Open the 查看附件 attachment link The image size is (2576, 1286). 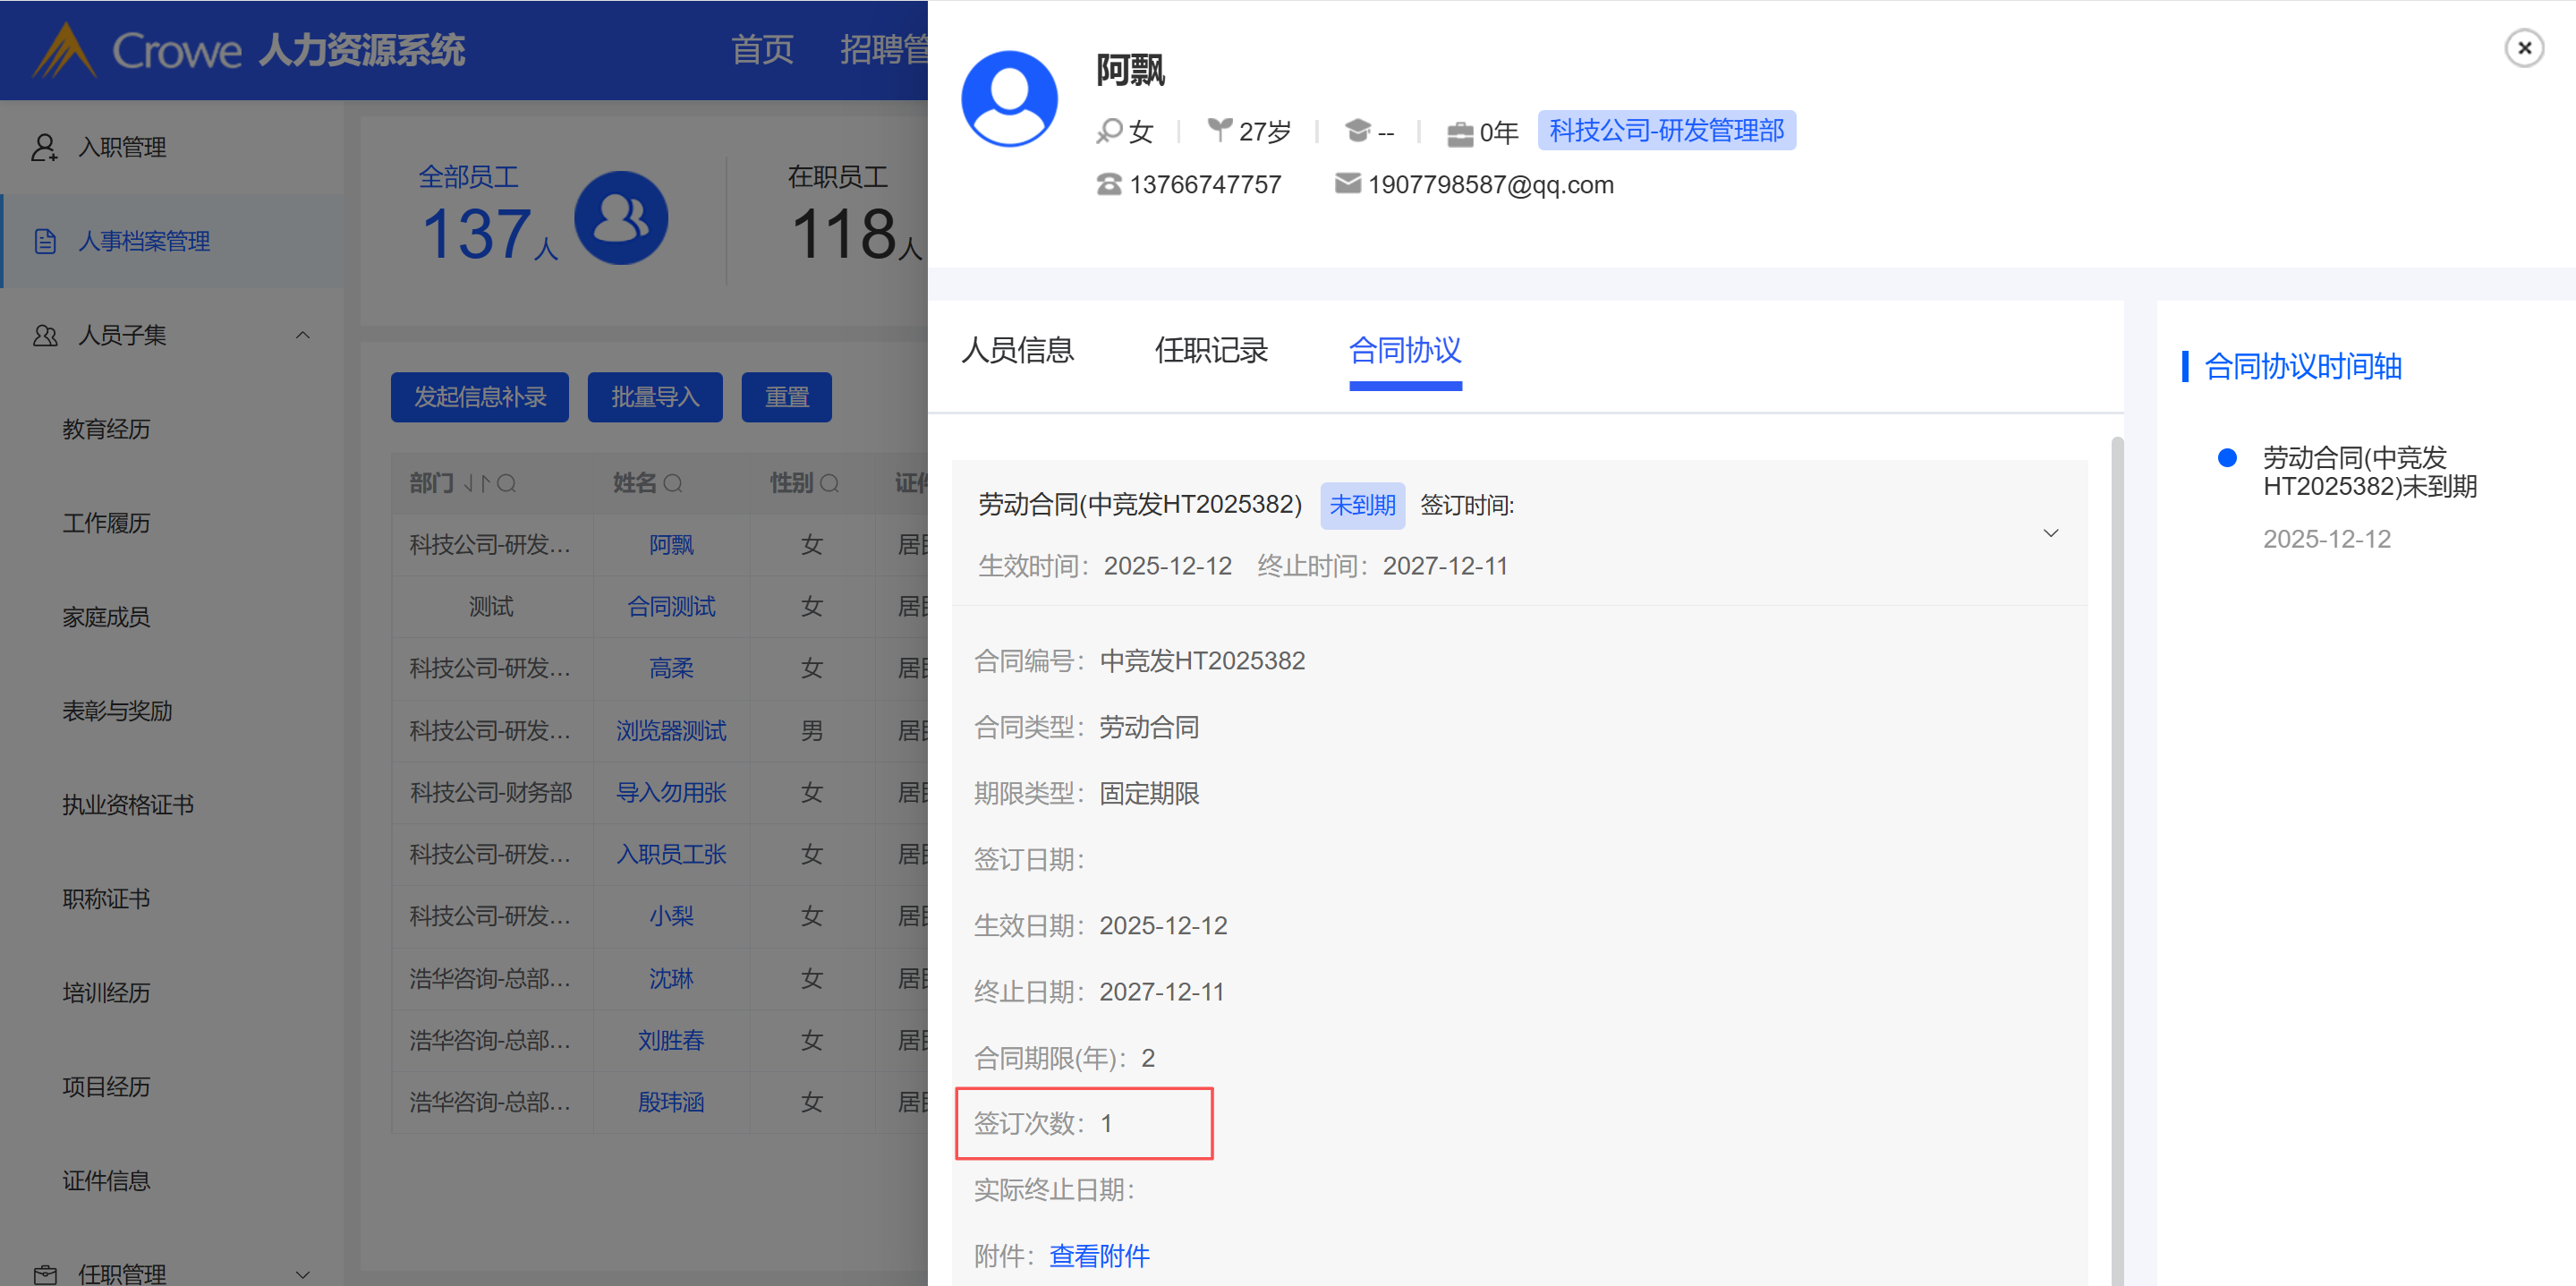coord(1099,1255)
